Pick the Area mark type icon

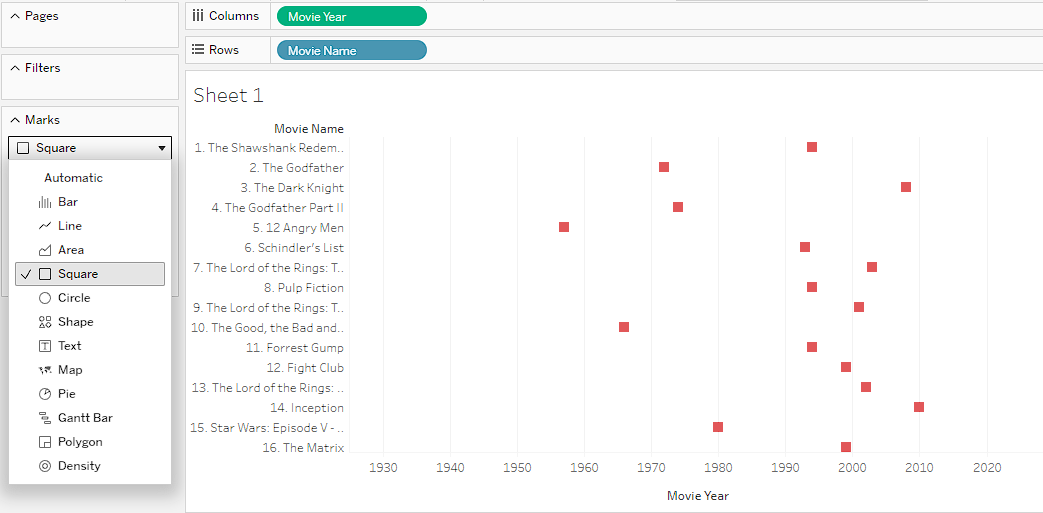tap(45, 250)
